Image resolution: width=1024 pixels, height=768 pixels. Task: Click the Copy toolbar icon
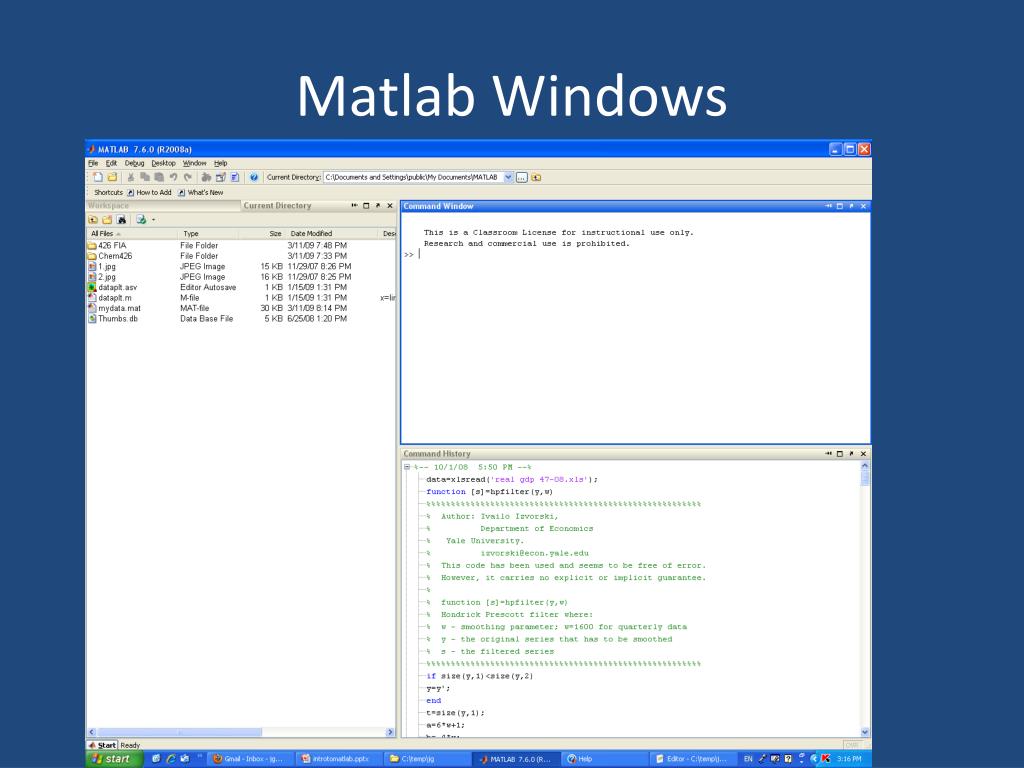tap(145, 177)
